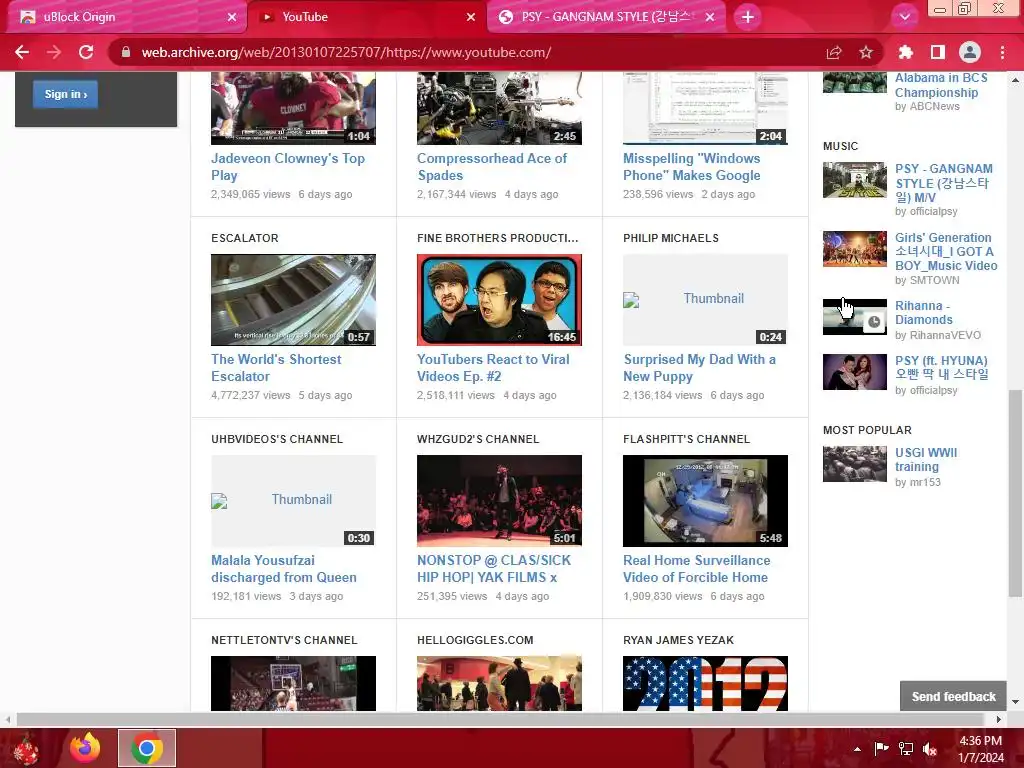Close the YouTube tab
1024x768 pixels.
pyautogui.click(x=471, y=17)
